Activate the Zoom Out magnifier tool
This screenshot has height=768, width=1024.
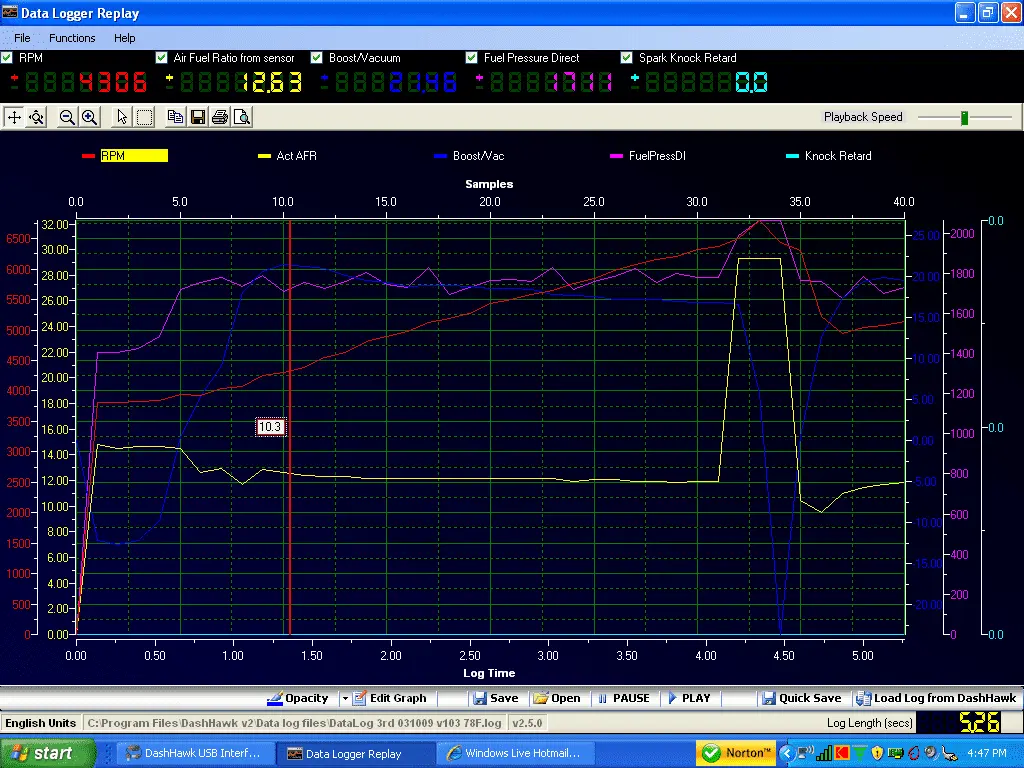pyautogui.click(x=64, y=117)
